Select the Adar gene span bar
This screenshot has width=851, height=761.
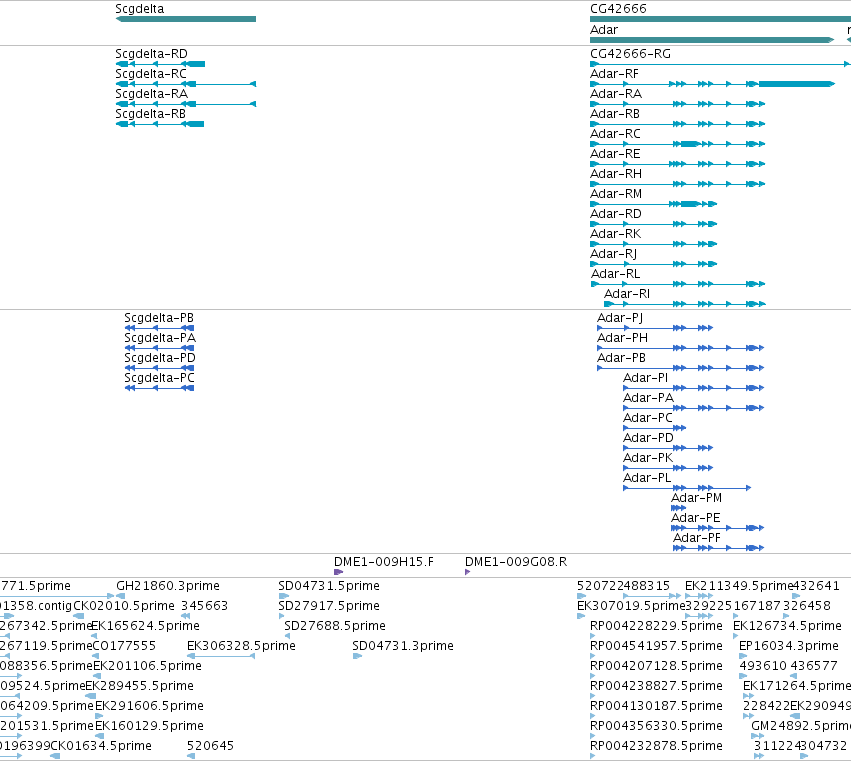point(712,40)
